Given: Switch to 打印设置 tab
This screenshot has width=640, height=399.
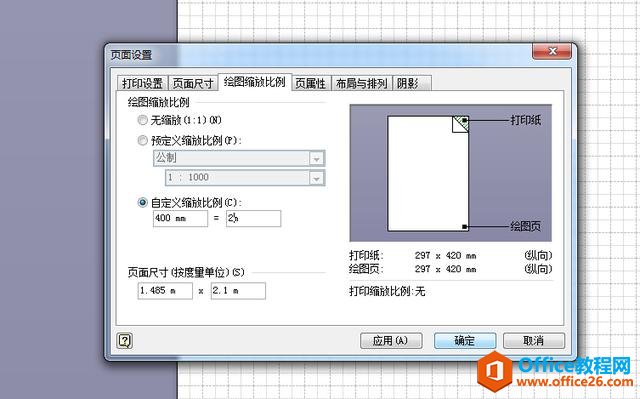Looking at the screenshot, I should pos(142,83).
